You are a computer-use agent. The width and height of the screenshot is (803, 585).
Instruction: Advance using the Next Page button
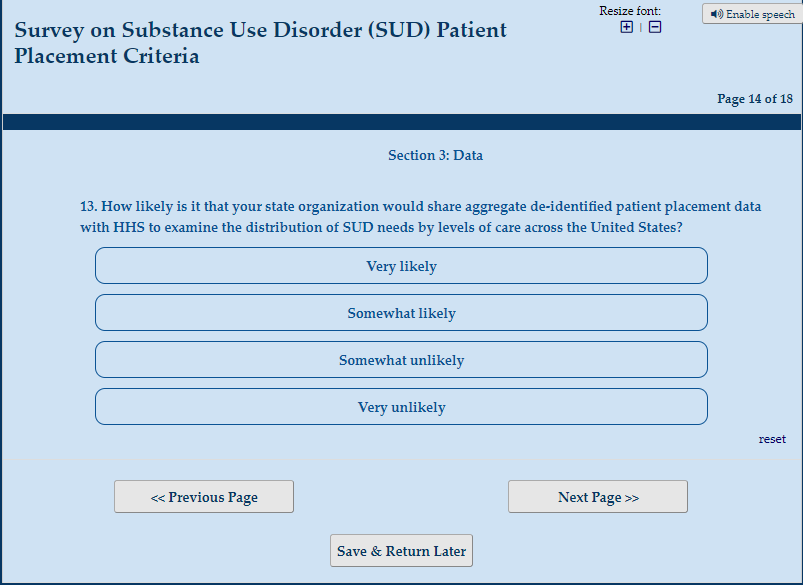click(x=598, y=497)
